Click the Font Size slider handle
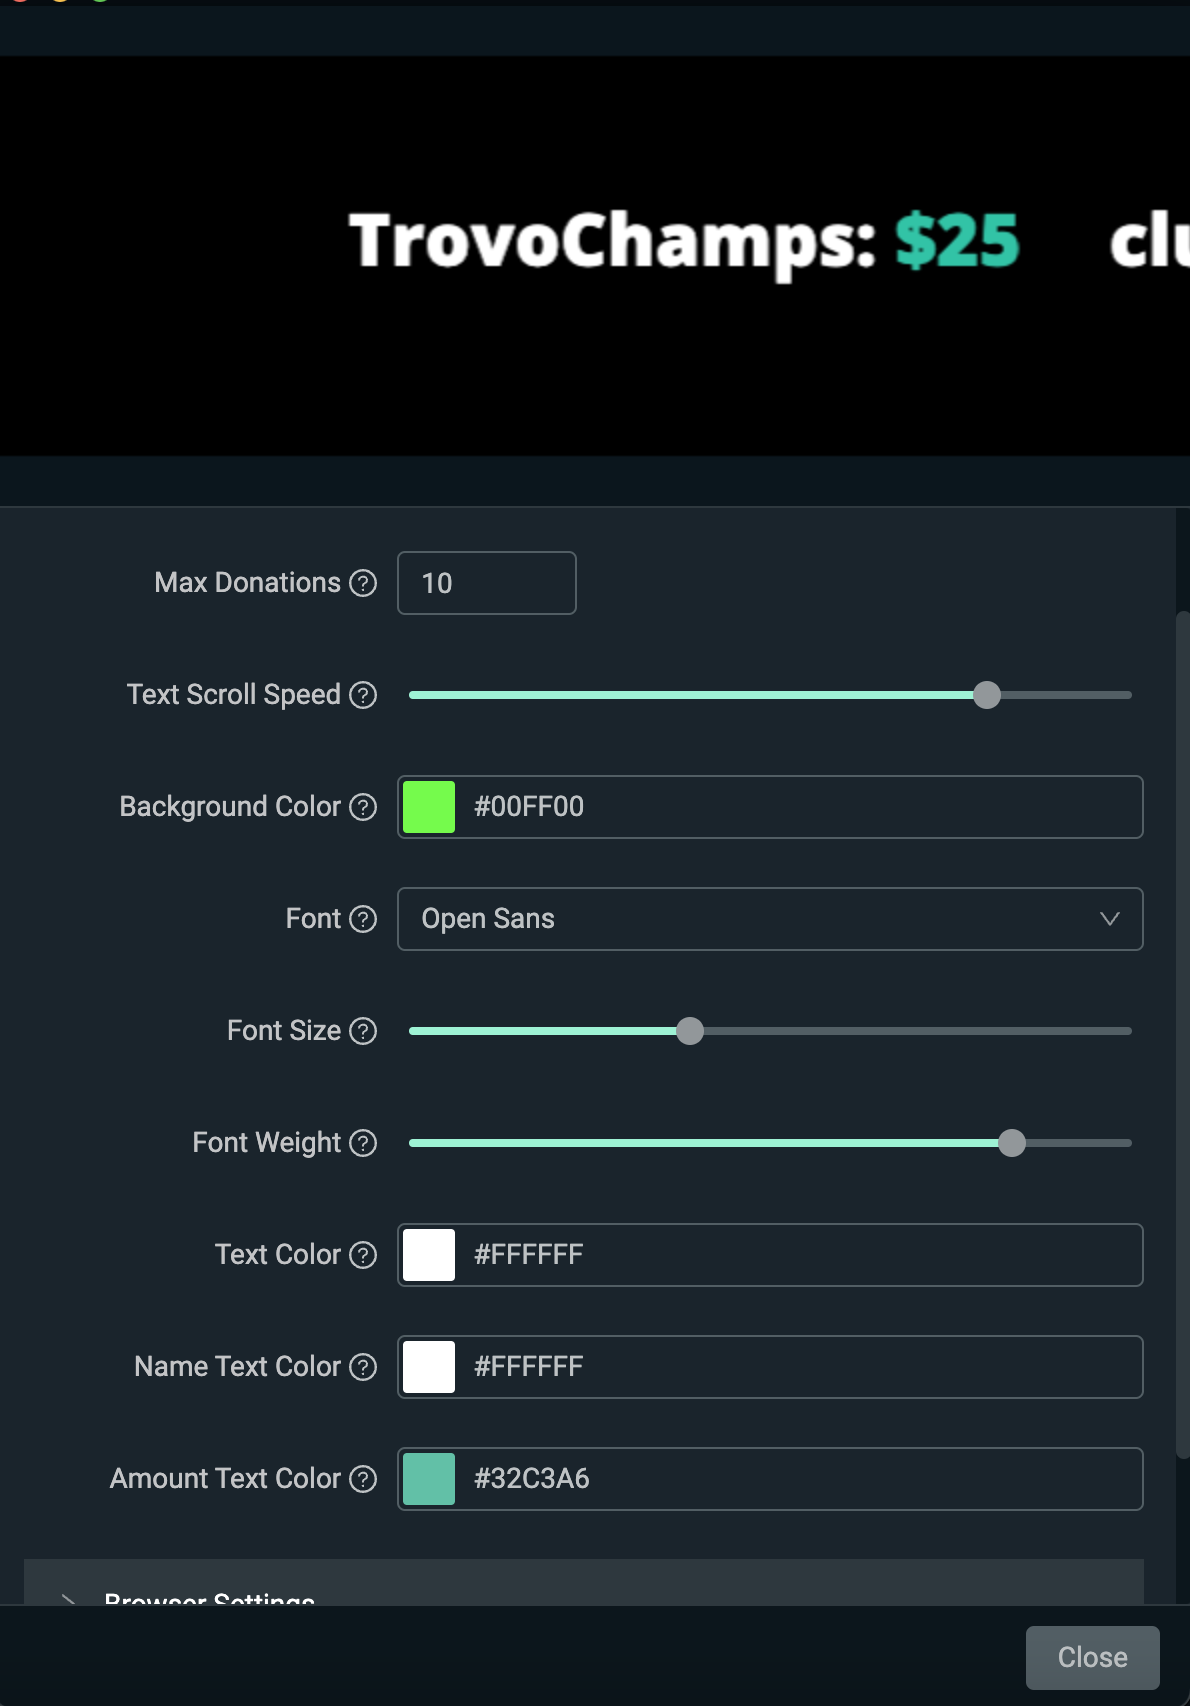The image size is (1190, 1706). point(690,1031)
